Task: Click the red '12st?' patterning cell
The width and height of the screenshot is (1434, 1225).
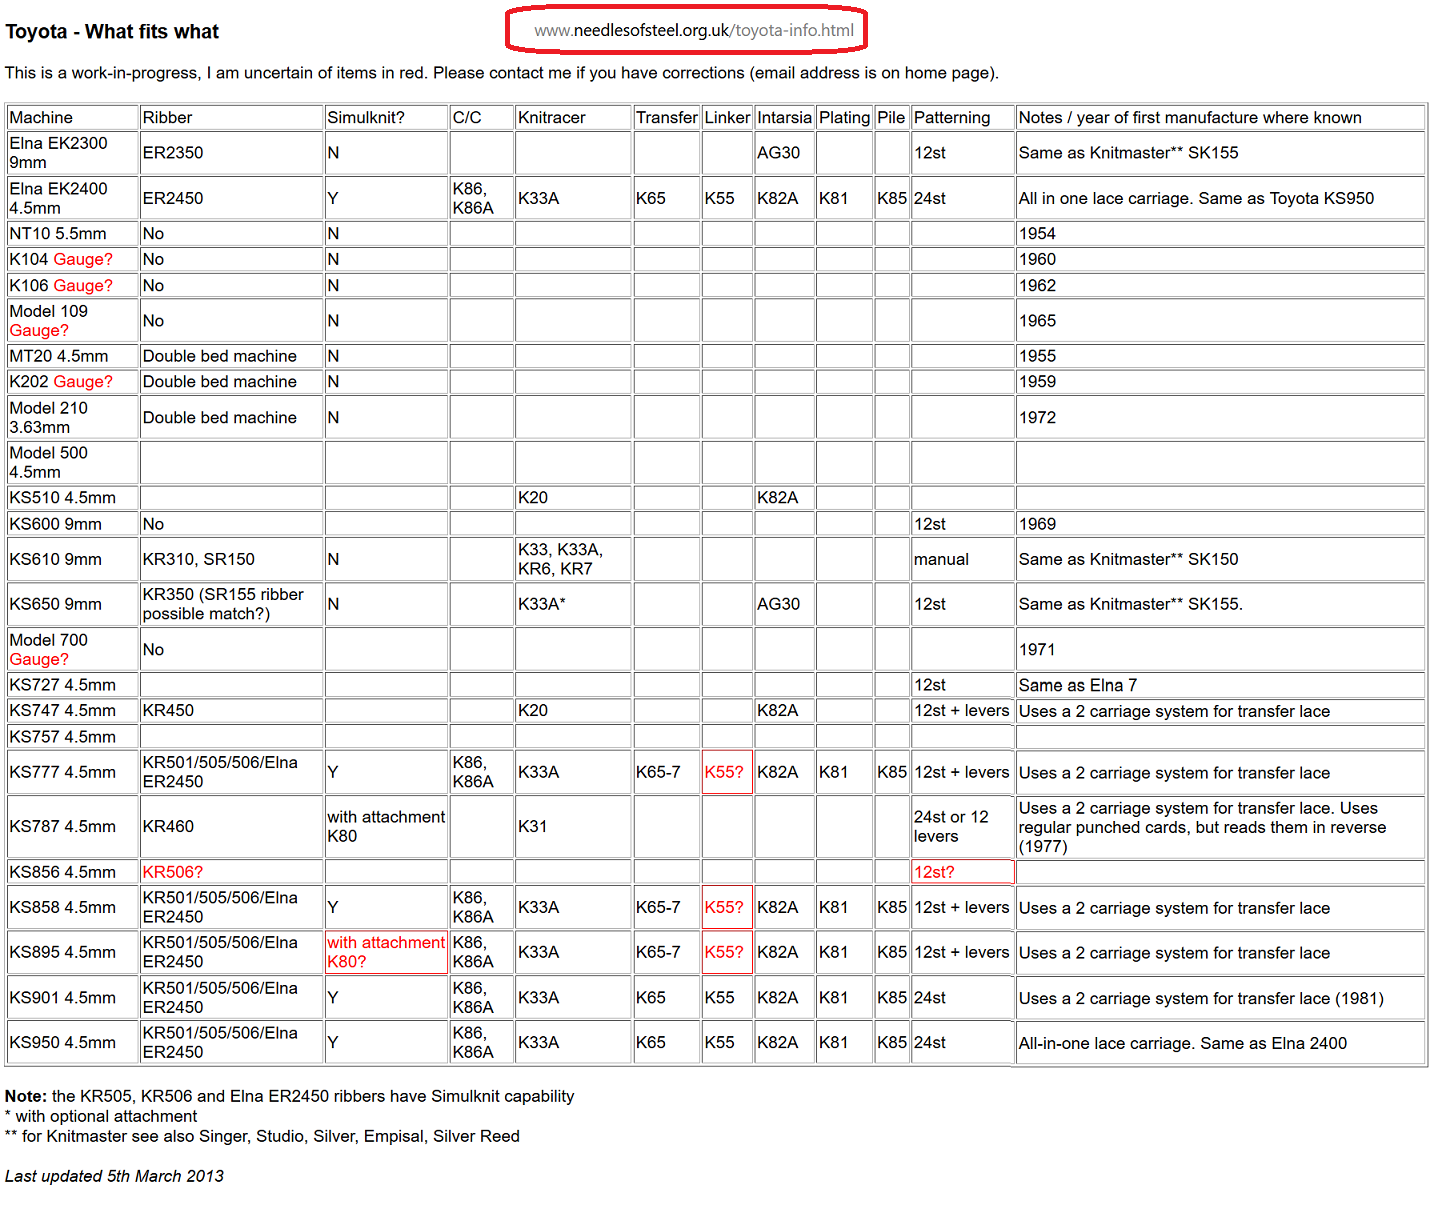Action: (963, 872)
